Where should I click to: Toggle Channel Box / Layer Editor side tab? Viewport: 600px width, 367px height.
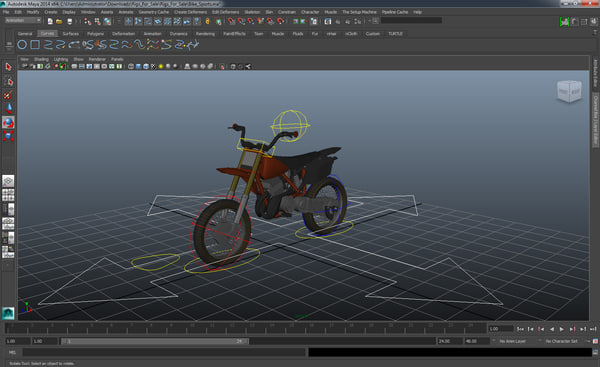point(595,120)
